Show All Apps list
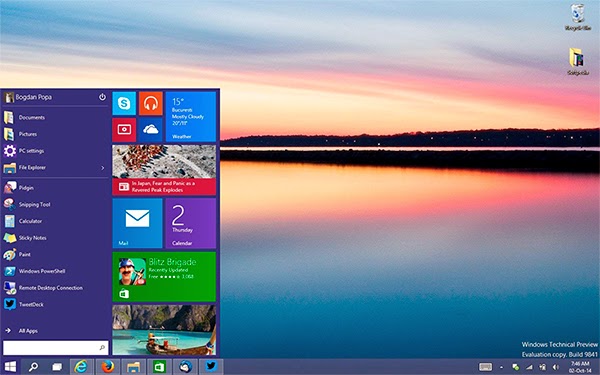This screenshot has height=375, width=600. 55,331
